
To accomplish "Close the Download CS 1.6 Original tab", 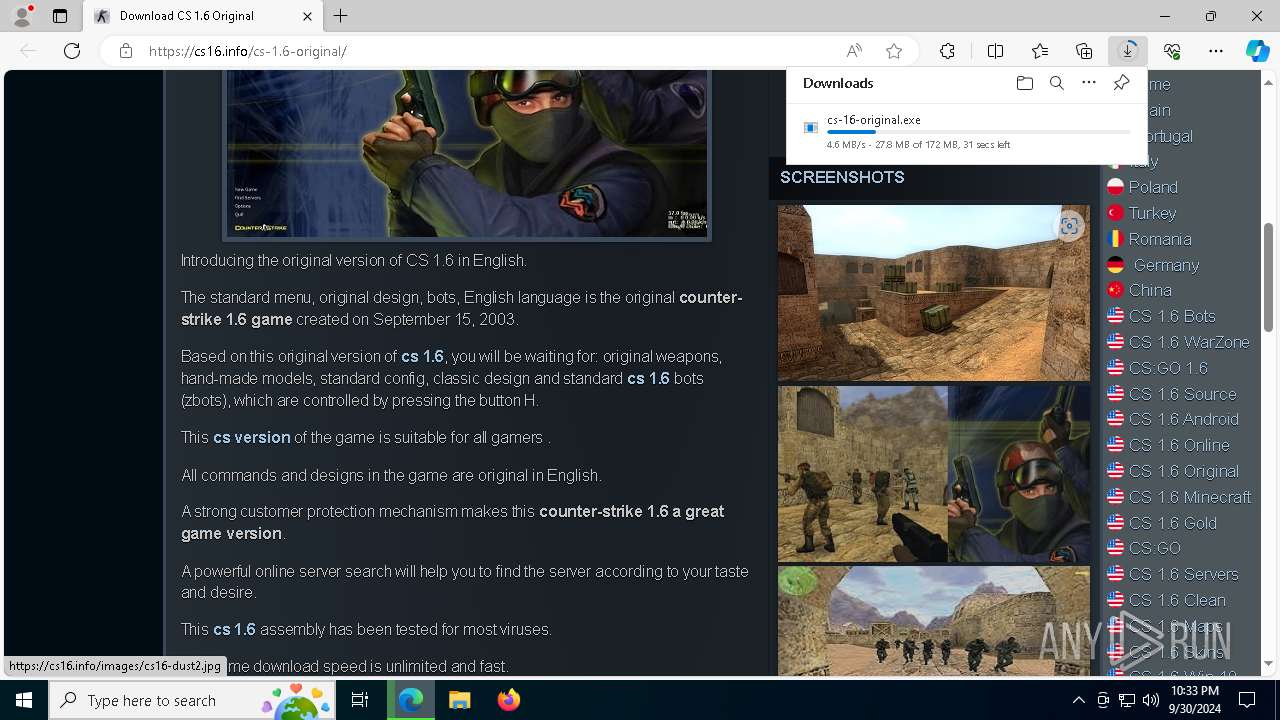I will 307,16.
